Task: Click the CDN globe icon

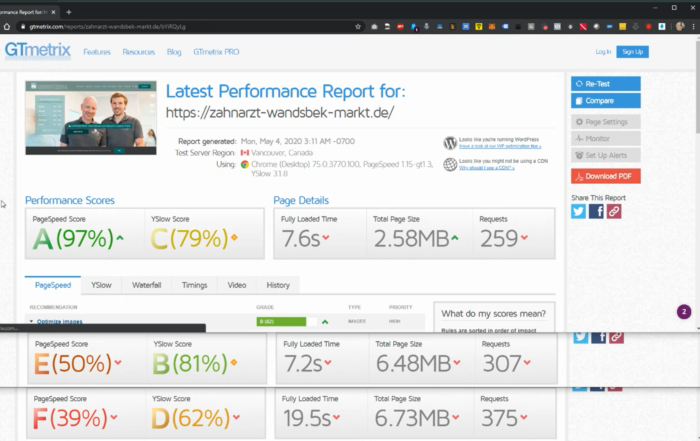Action: click(450, 164)
